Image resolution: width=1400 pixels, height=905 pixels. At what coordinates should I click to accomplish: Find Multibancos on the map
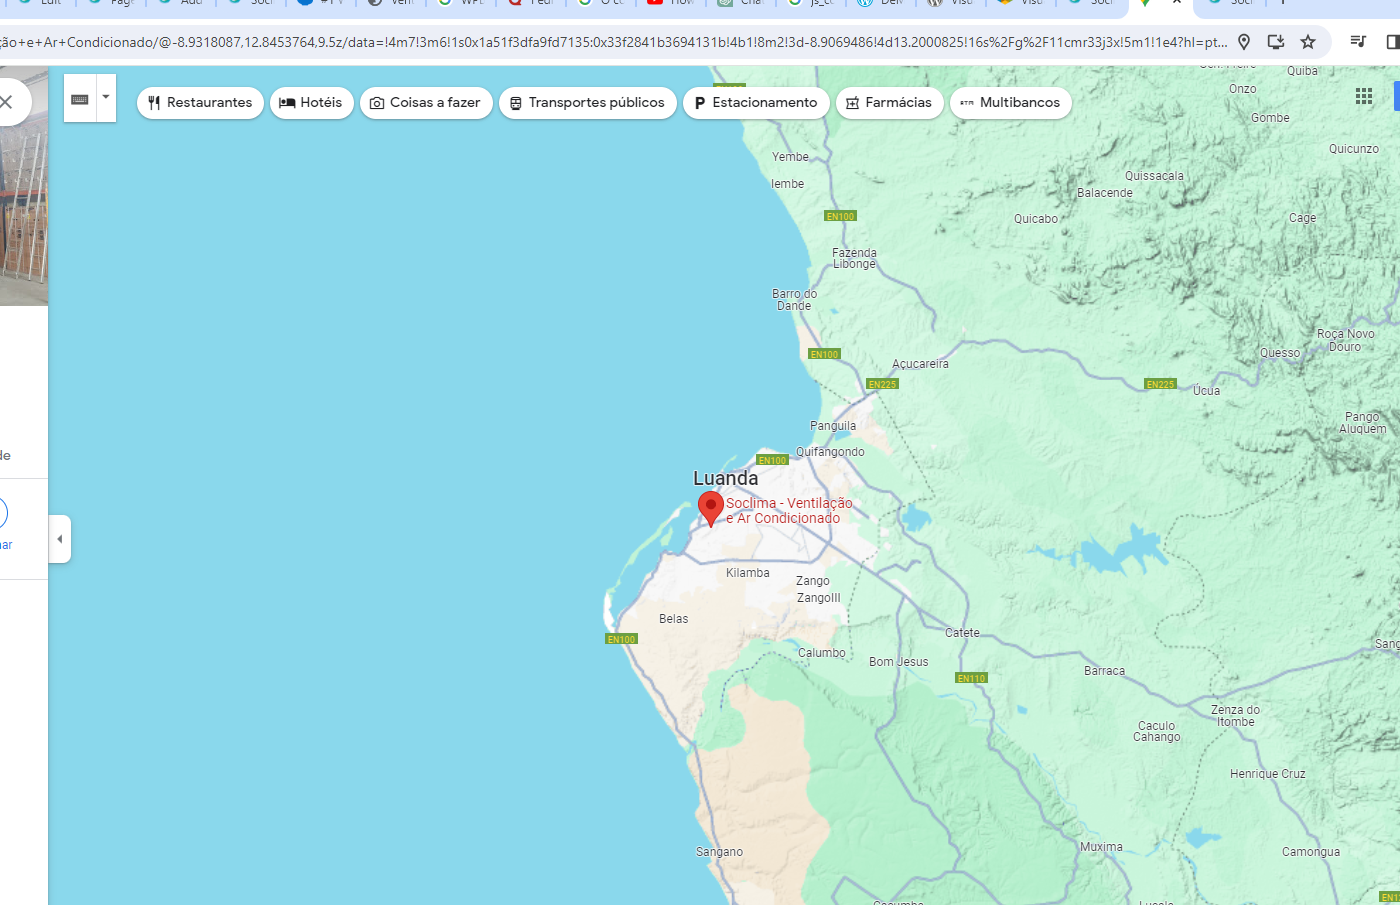tap(1010, 103)
